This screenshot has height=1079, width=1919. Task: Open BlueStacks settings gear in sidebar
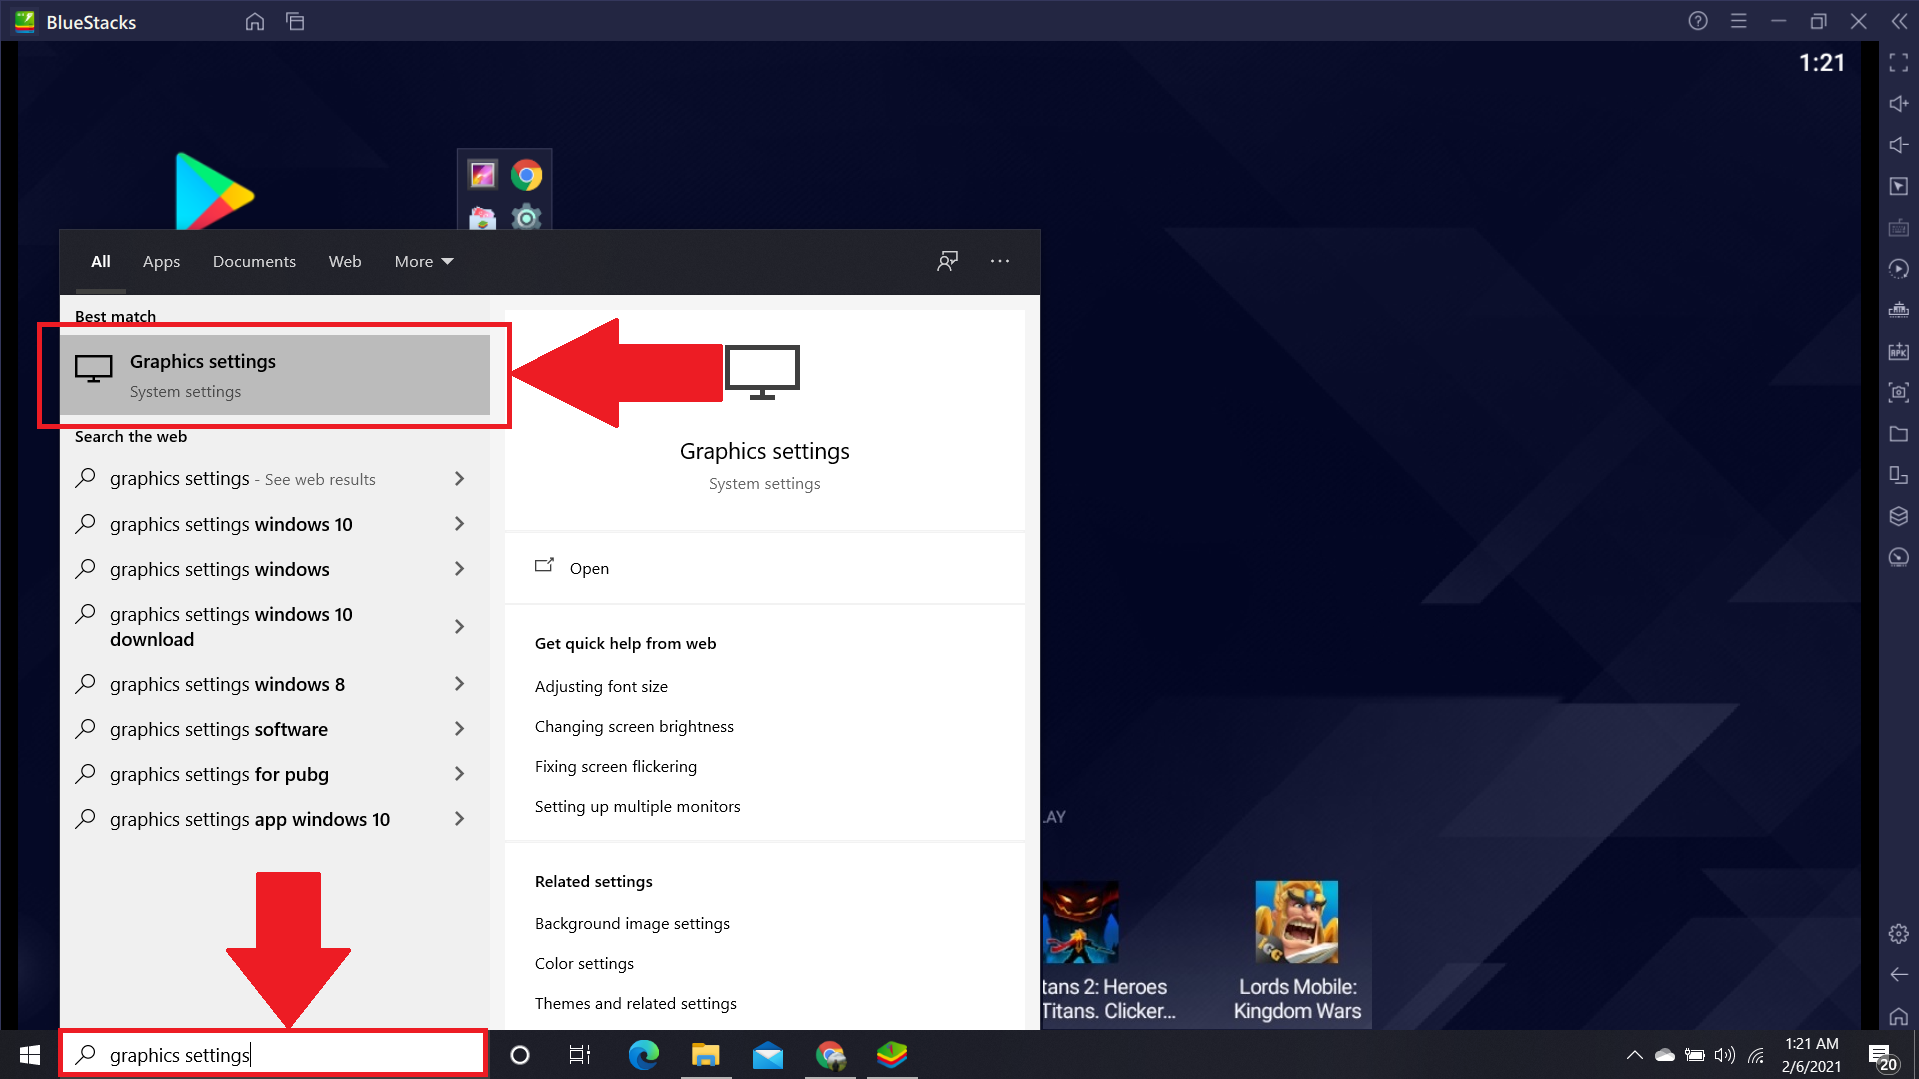pyautogui.click(x=1899, y=934)
